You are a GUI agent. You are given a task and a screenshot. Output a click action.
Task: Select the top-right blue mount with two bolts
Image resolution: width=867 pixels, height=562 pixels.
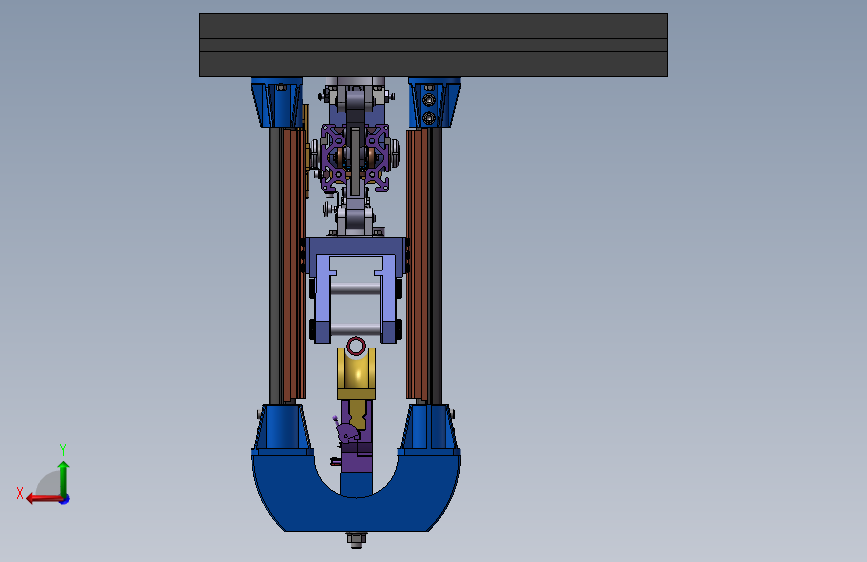click(x=434, y=103)
